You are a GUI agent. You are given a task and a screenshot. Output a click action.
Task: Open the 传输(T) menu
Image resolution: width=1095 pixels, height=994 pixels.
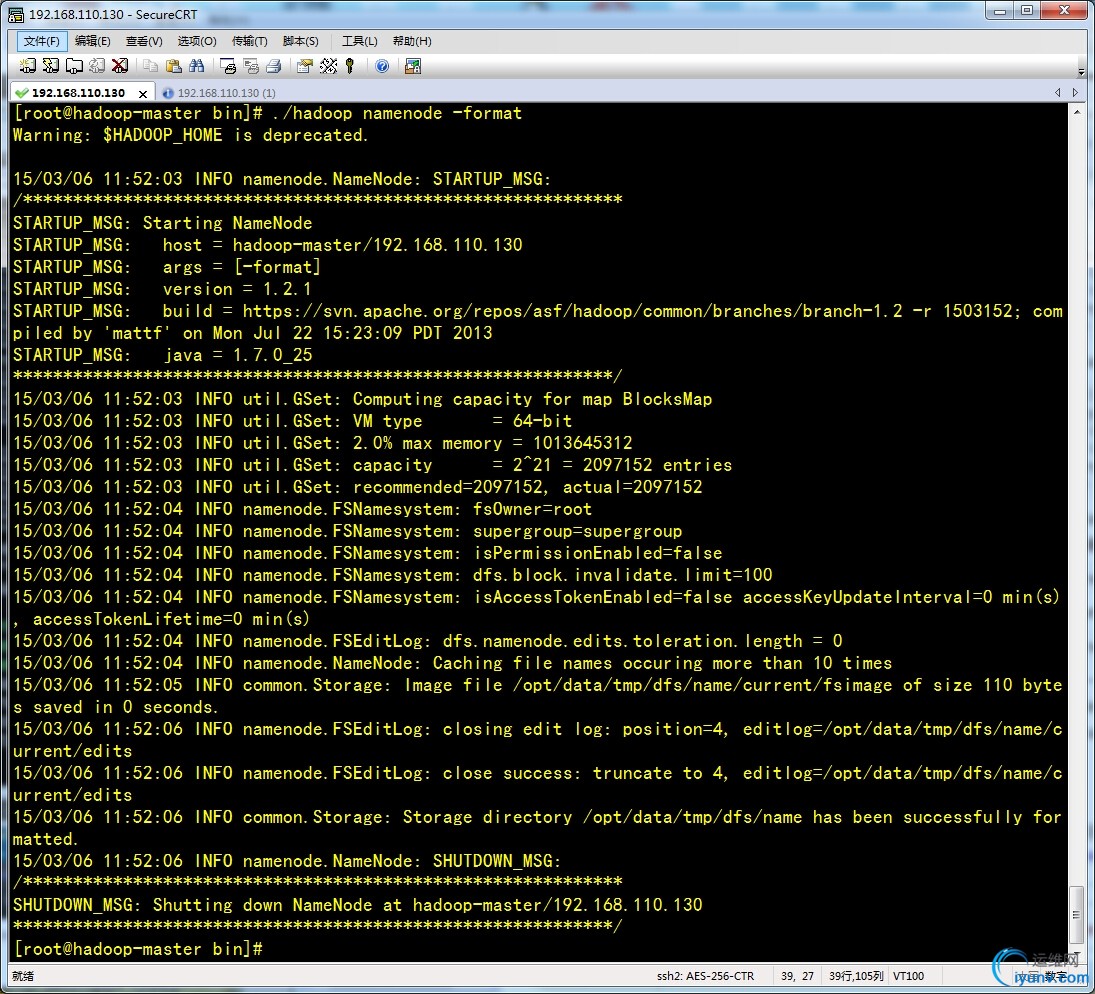pyautogui.click(x=249, y=41)
